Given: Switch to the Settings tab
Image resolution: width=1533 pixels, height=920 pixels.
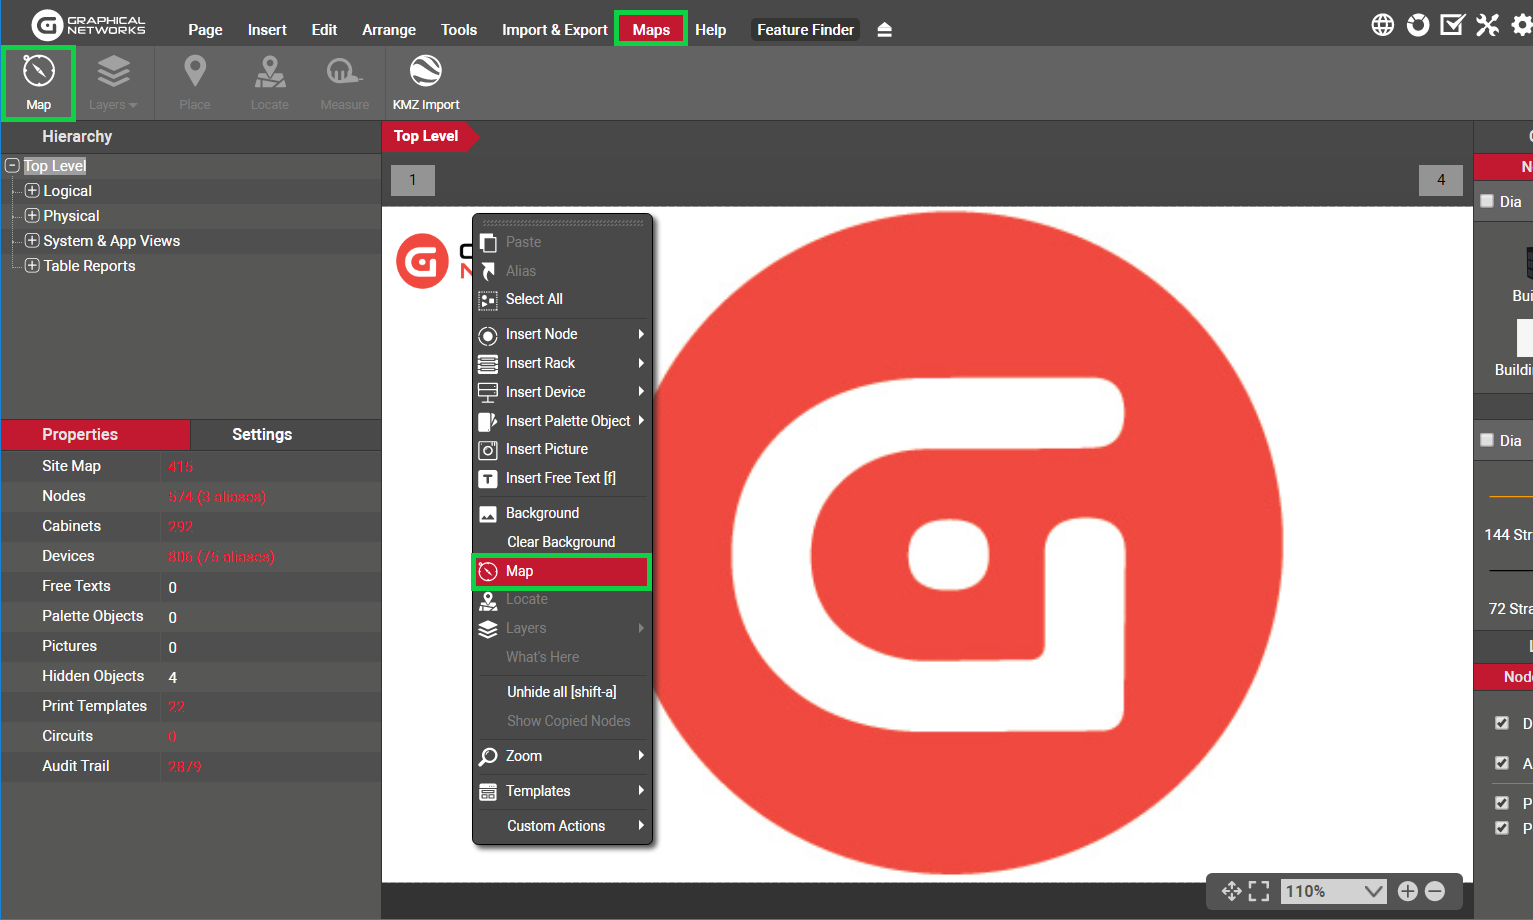Looking at the screenshot, I should click(262, 434).
